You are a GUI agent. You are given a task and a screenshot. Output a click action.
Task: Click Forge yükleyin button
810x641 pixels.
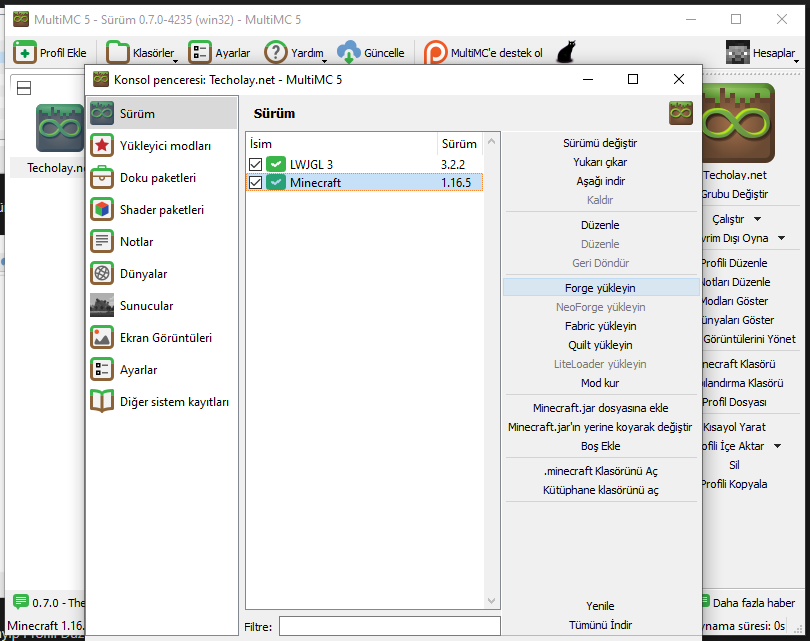point(600,288)
